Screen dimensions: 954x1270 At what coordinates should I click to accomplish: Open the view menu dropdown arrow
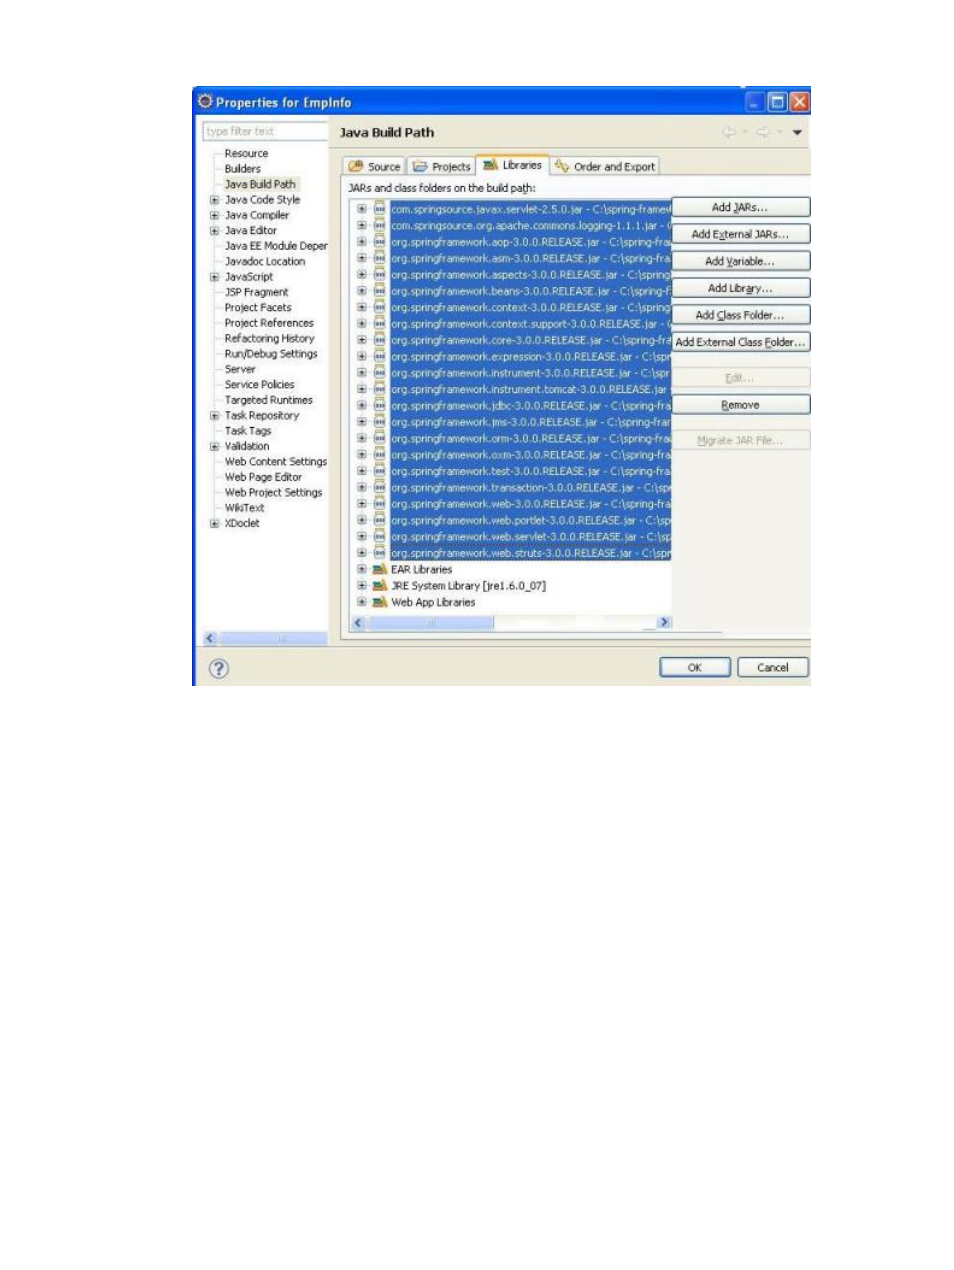pyautogui.click(x=797, y=132)
